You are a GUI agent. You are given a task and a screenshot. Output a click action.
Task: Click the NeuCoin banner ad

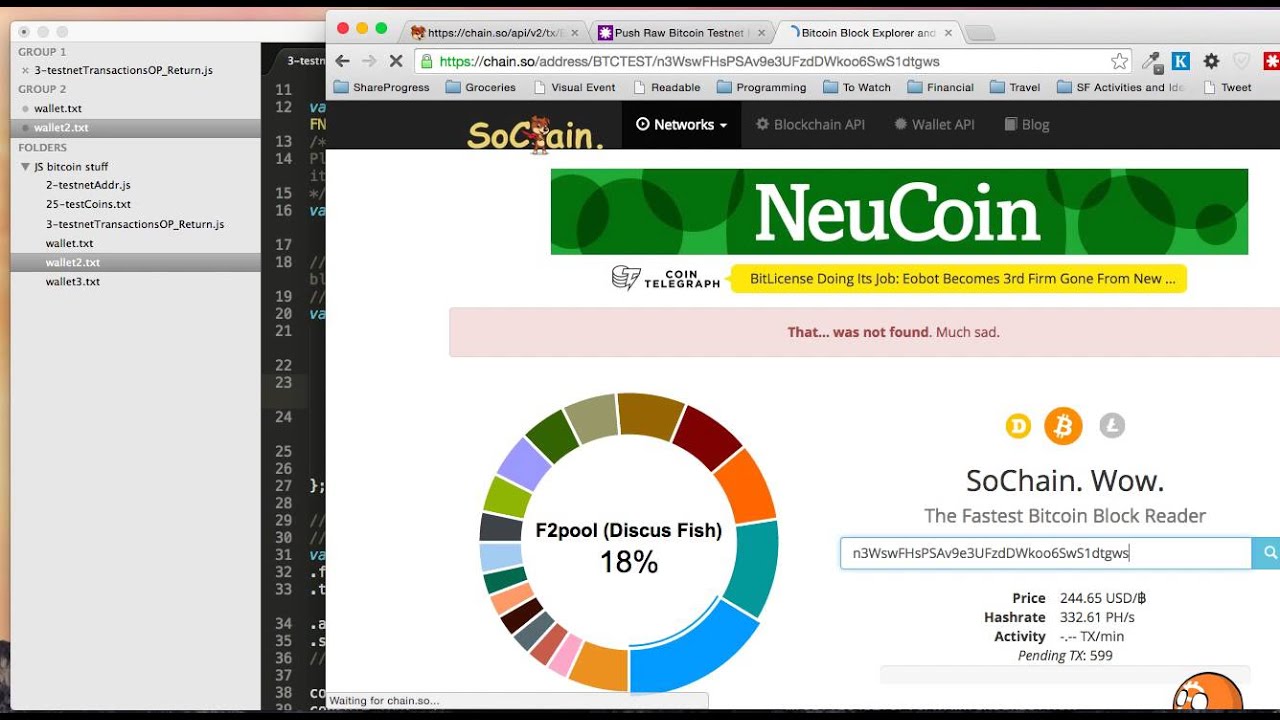click(899, 211)
